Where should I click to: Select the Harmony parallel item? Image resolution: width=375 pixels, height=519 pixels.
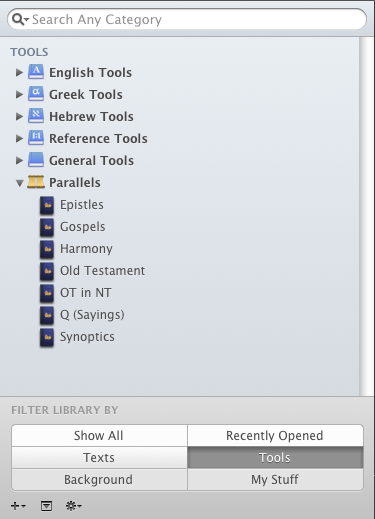point(86,249)
